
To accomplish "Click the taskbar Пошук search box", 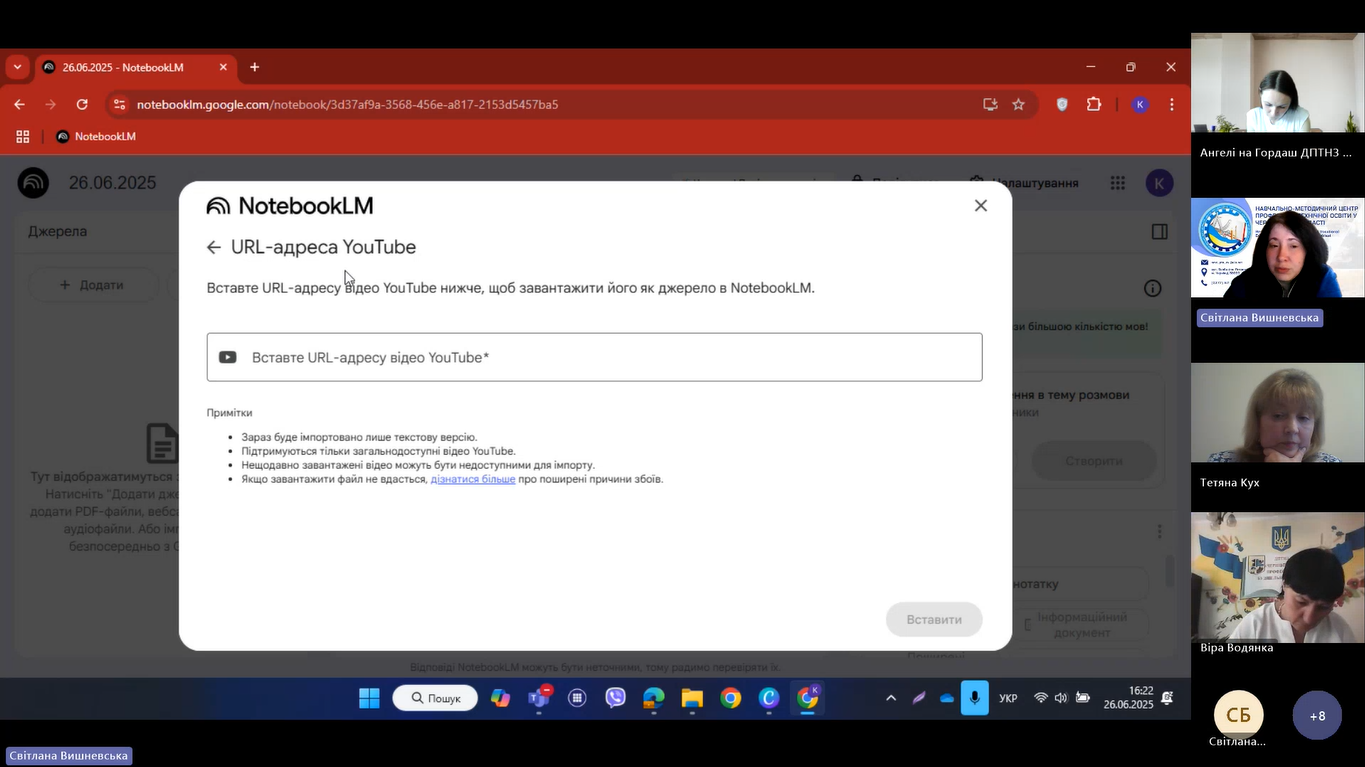I will (x=435, y=698).
